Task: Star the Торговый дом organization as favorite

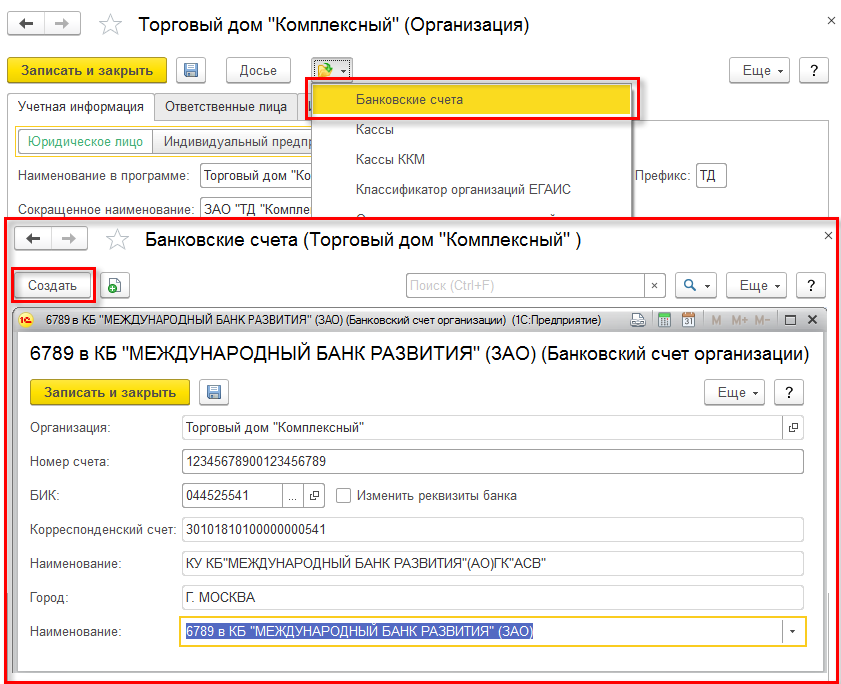Action: pos(110,25)
